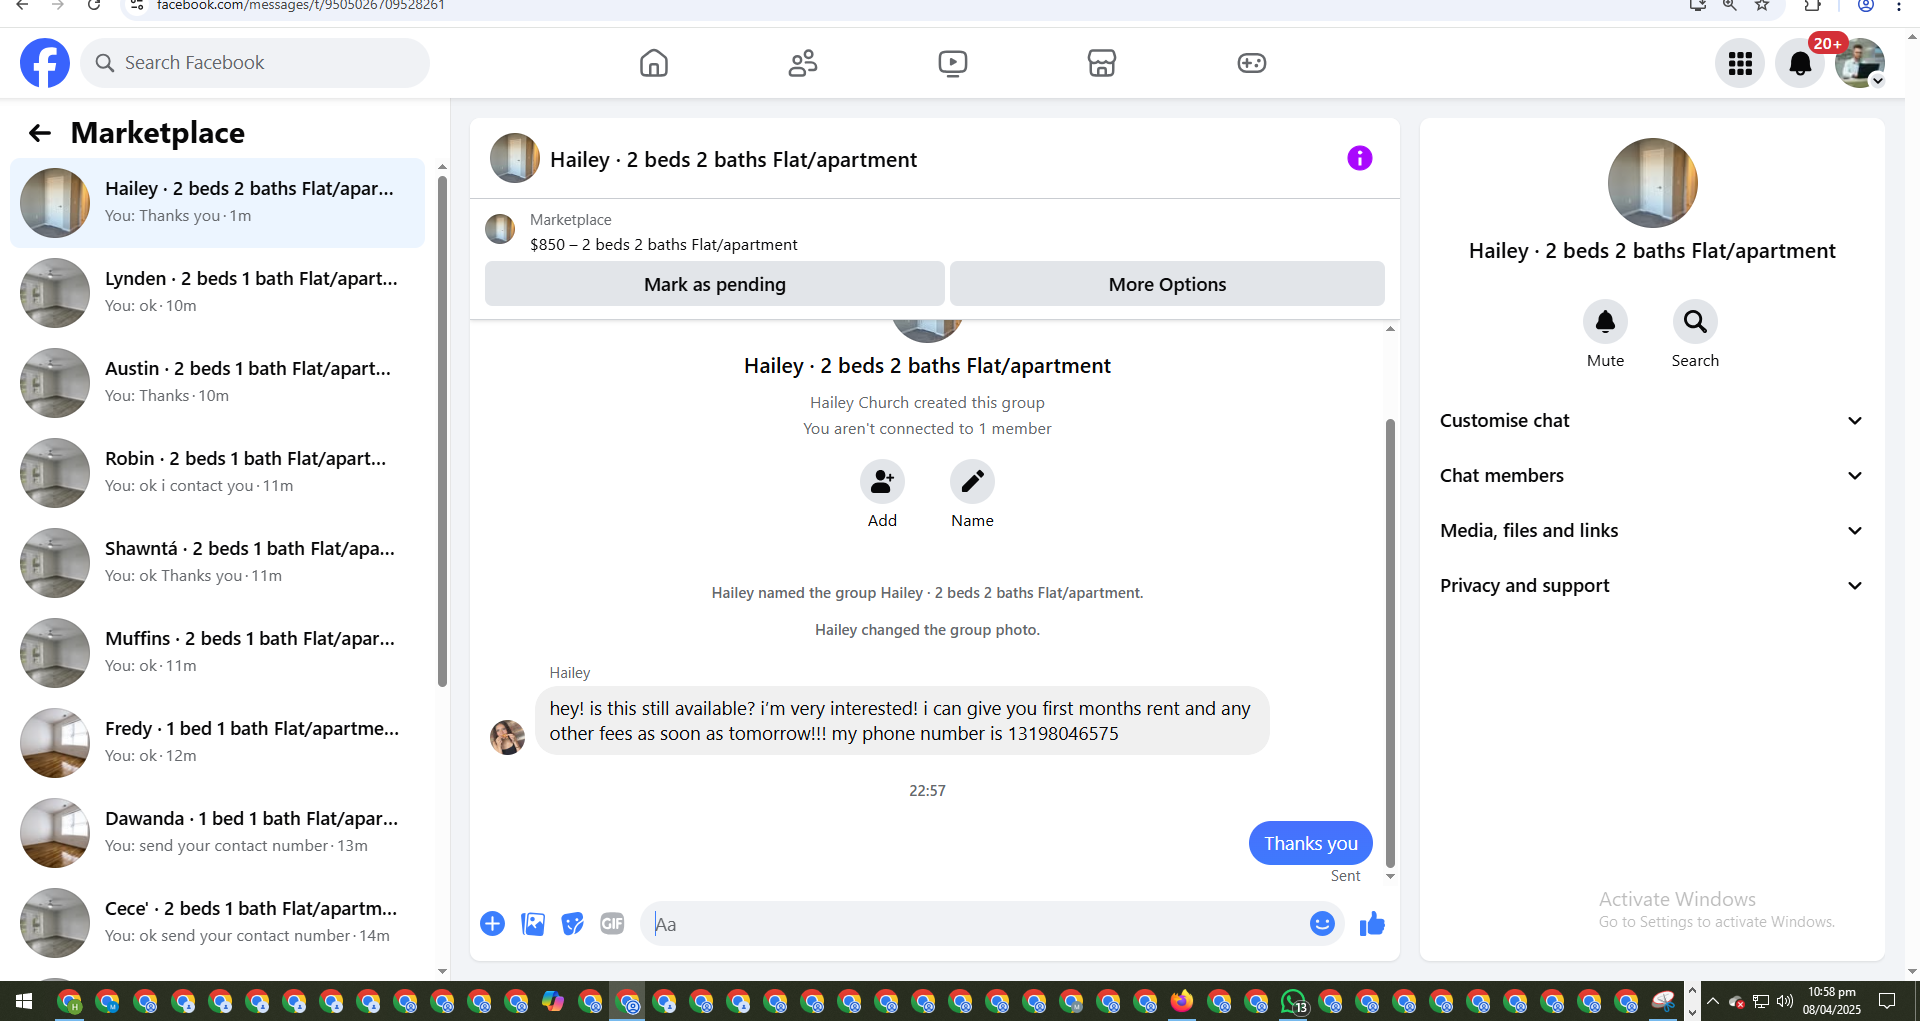Click the browser address bar URL
This screenshot has width=1920, height=1021.
[300, 5]
